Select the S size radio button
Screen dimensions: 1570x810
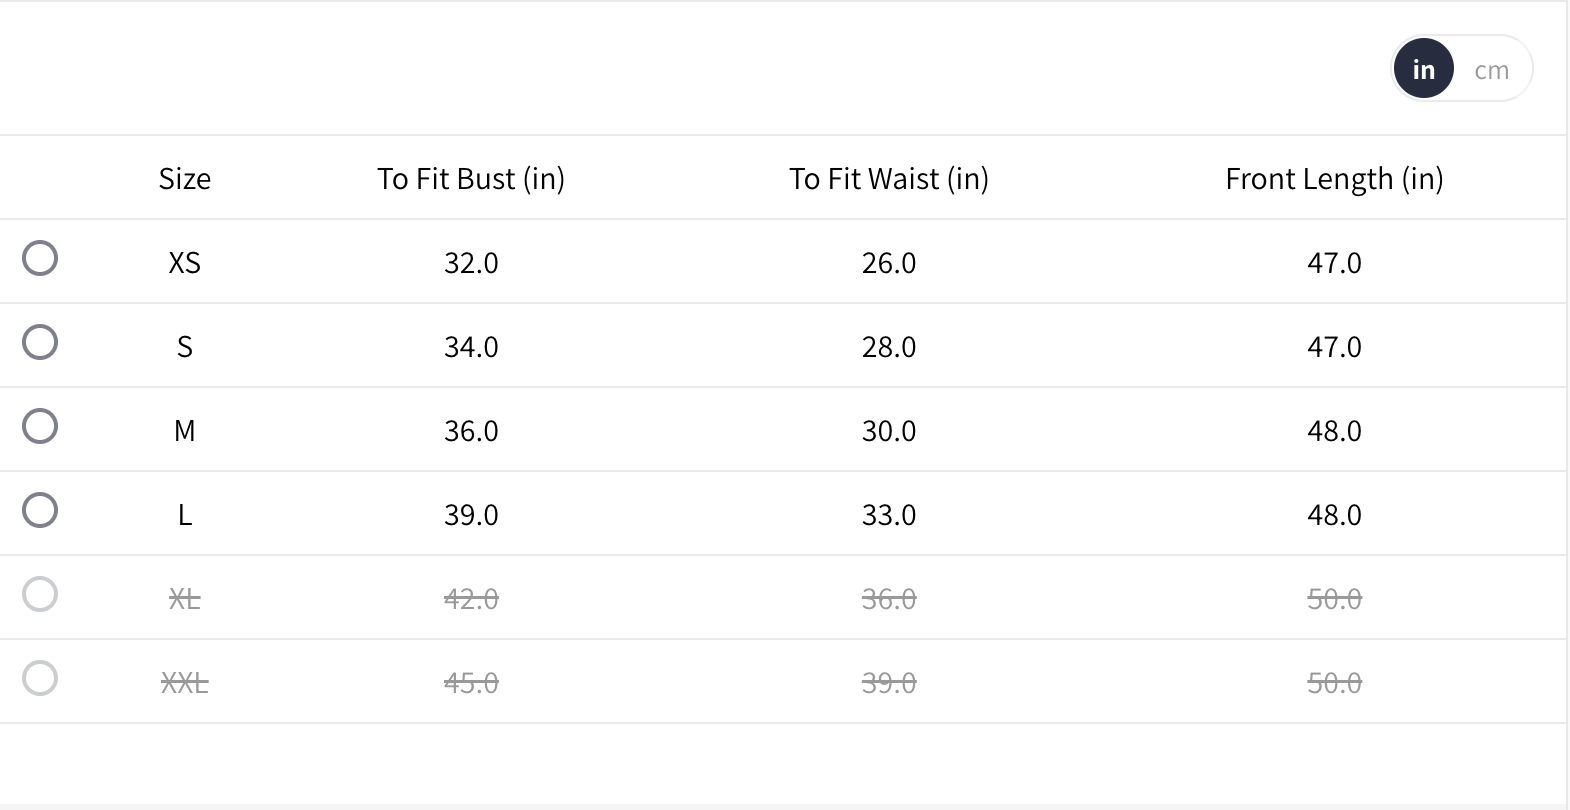[x=40, y=342]
